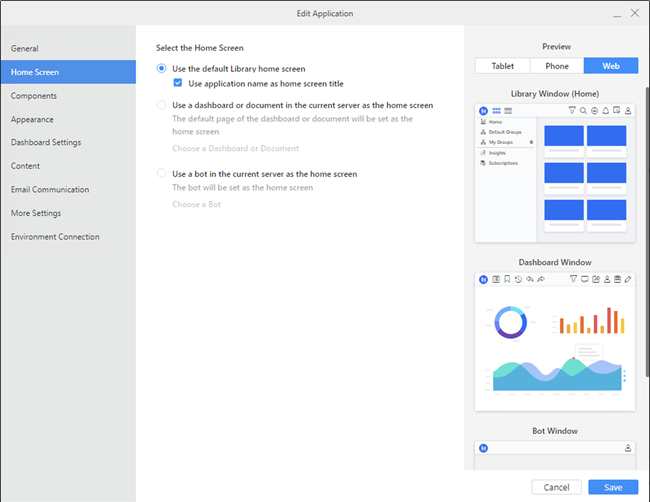The height and width of the screenshot is (502, 650).
Task: Click the filter icon in Library Window preview
Action: [x=572, y=110]
